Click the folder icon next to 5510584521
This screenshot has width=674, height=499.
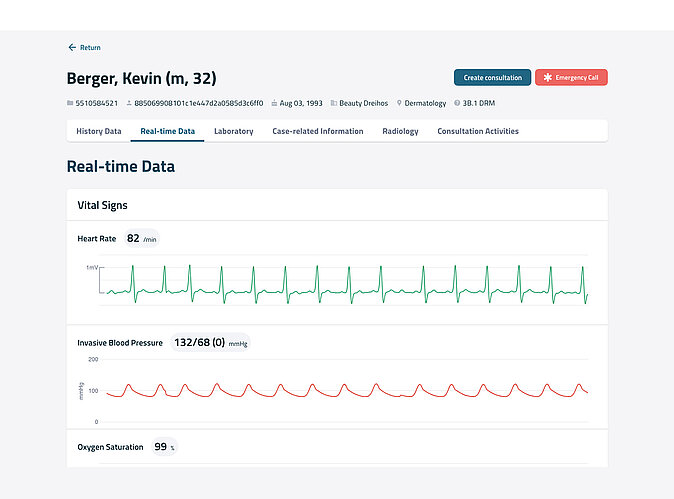(70, 103)
